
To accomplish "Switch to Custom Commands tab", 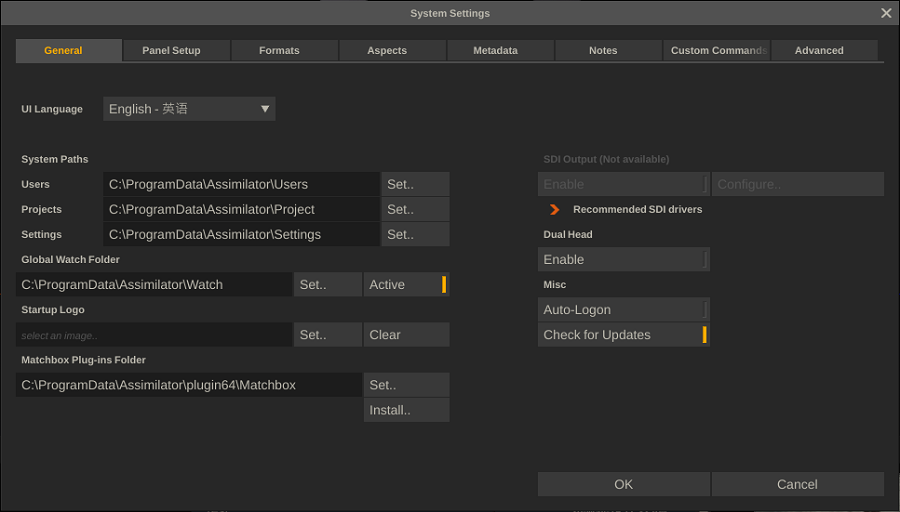I will point(716,51).
